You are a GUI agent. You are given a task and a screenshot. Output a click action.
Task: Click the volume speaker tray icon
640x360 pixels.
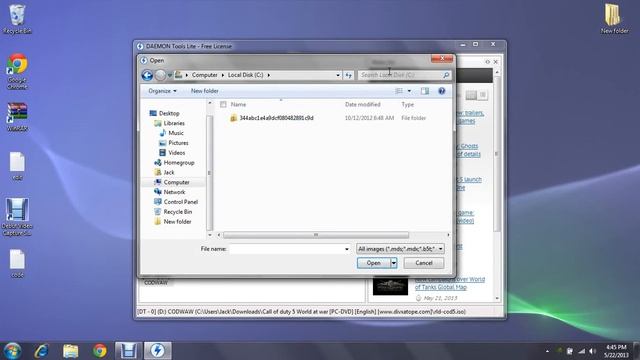593,351
